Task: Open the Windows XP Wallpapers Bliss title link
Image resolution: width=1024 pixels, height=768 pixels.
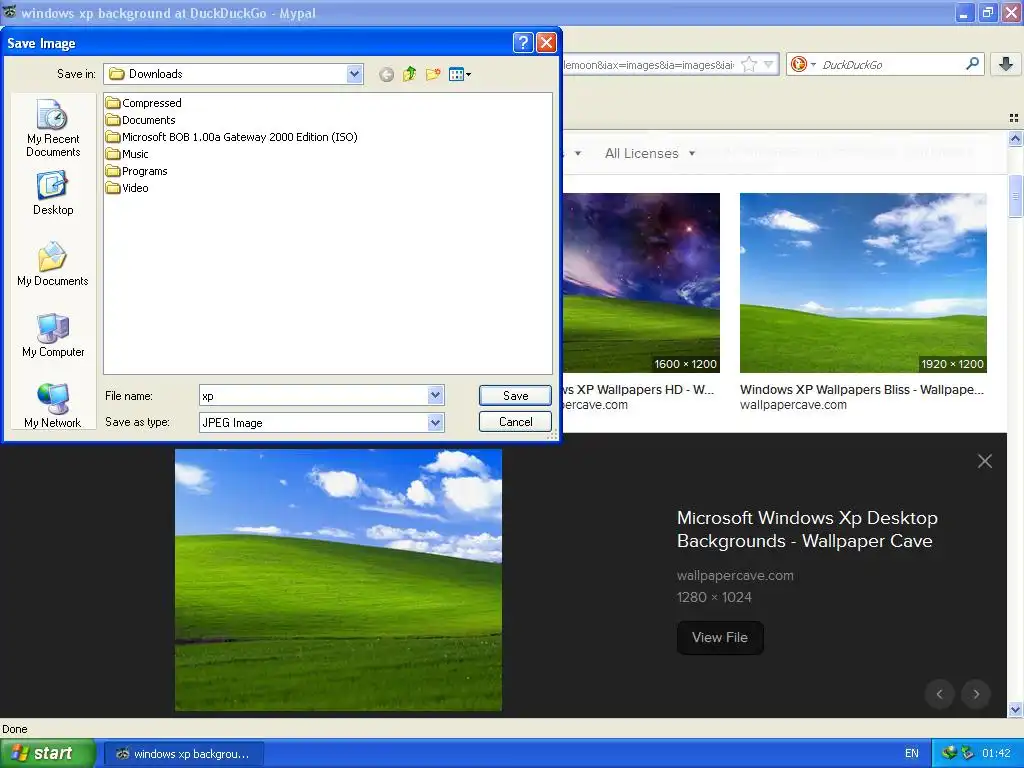Action: (862, 389)
